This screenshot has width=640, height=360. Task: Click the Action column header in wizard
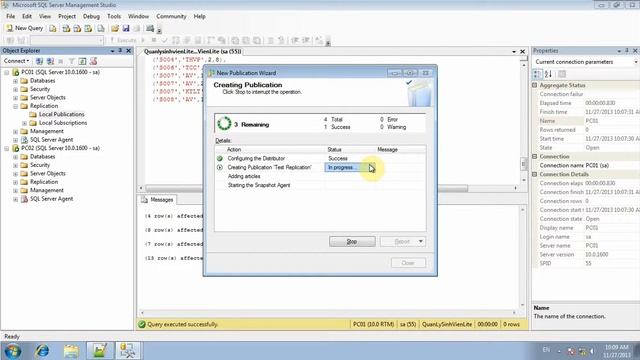[270, 150]
